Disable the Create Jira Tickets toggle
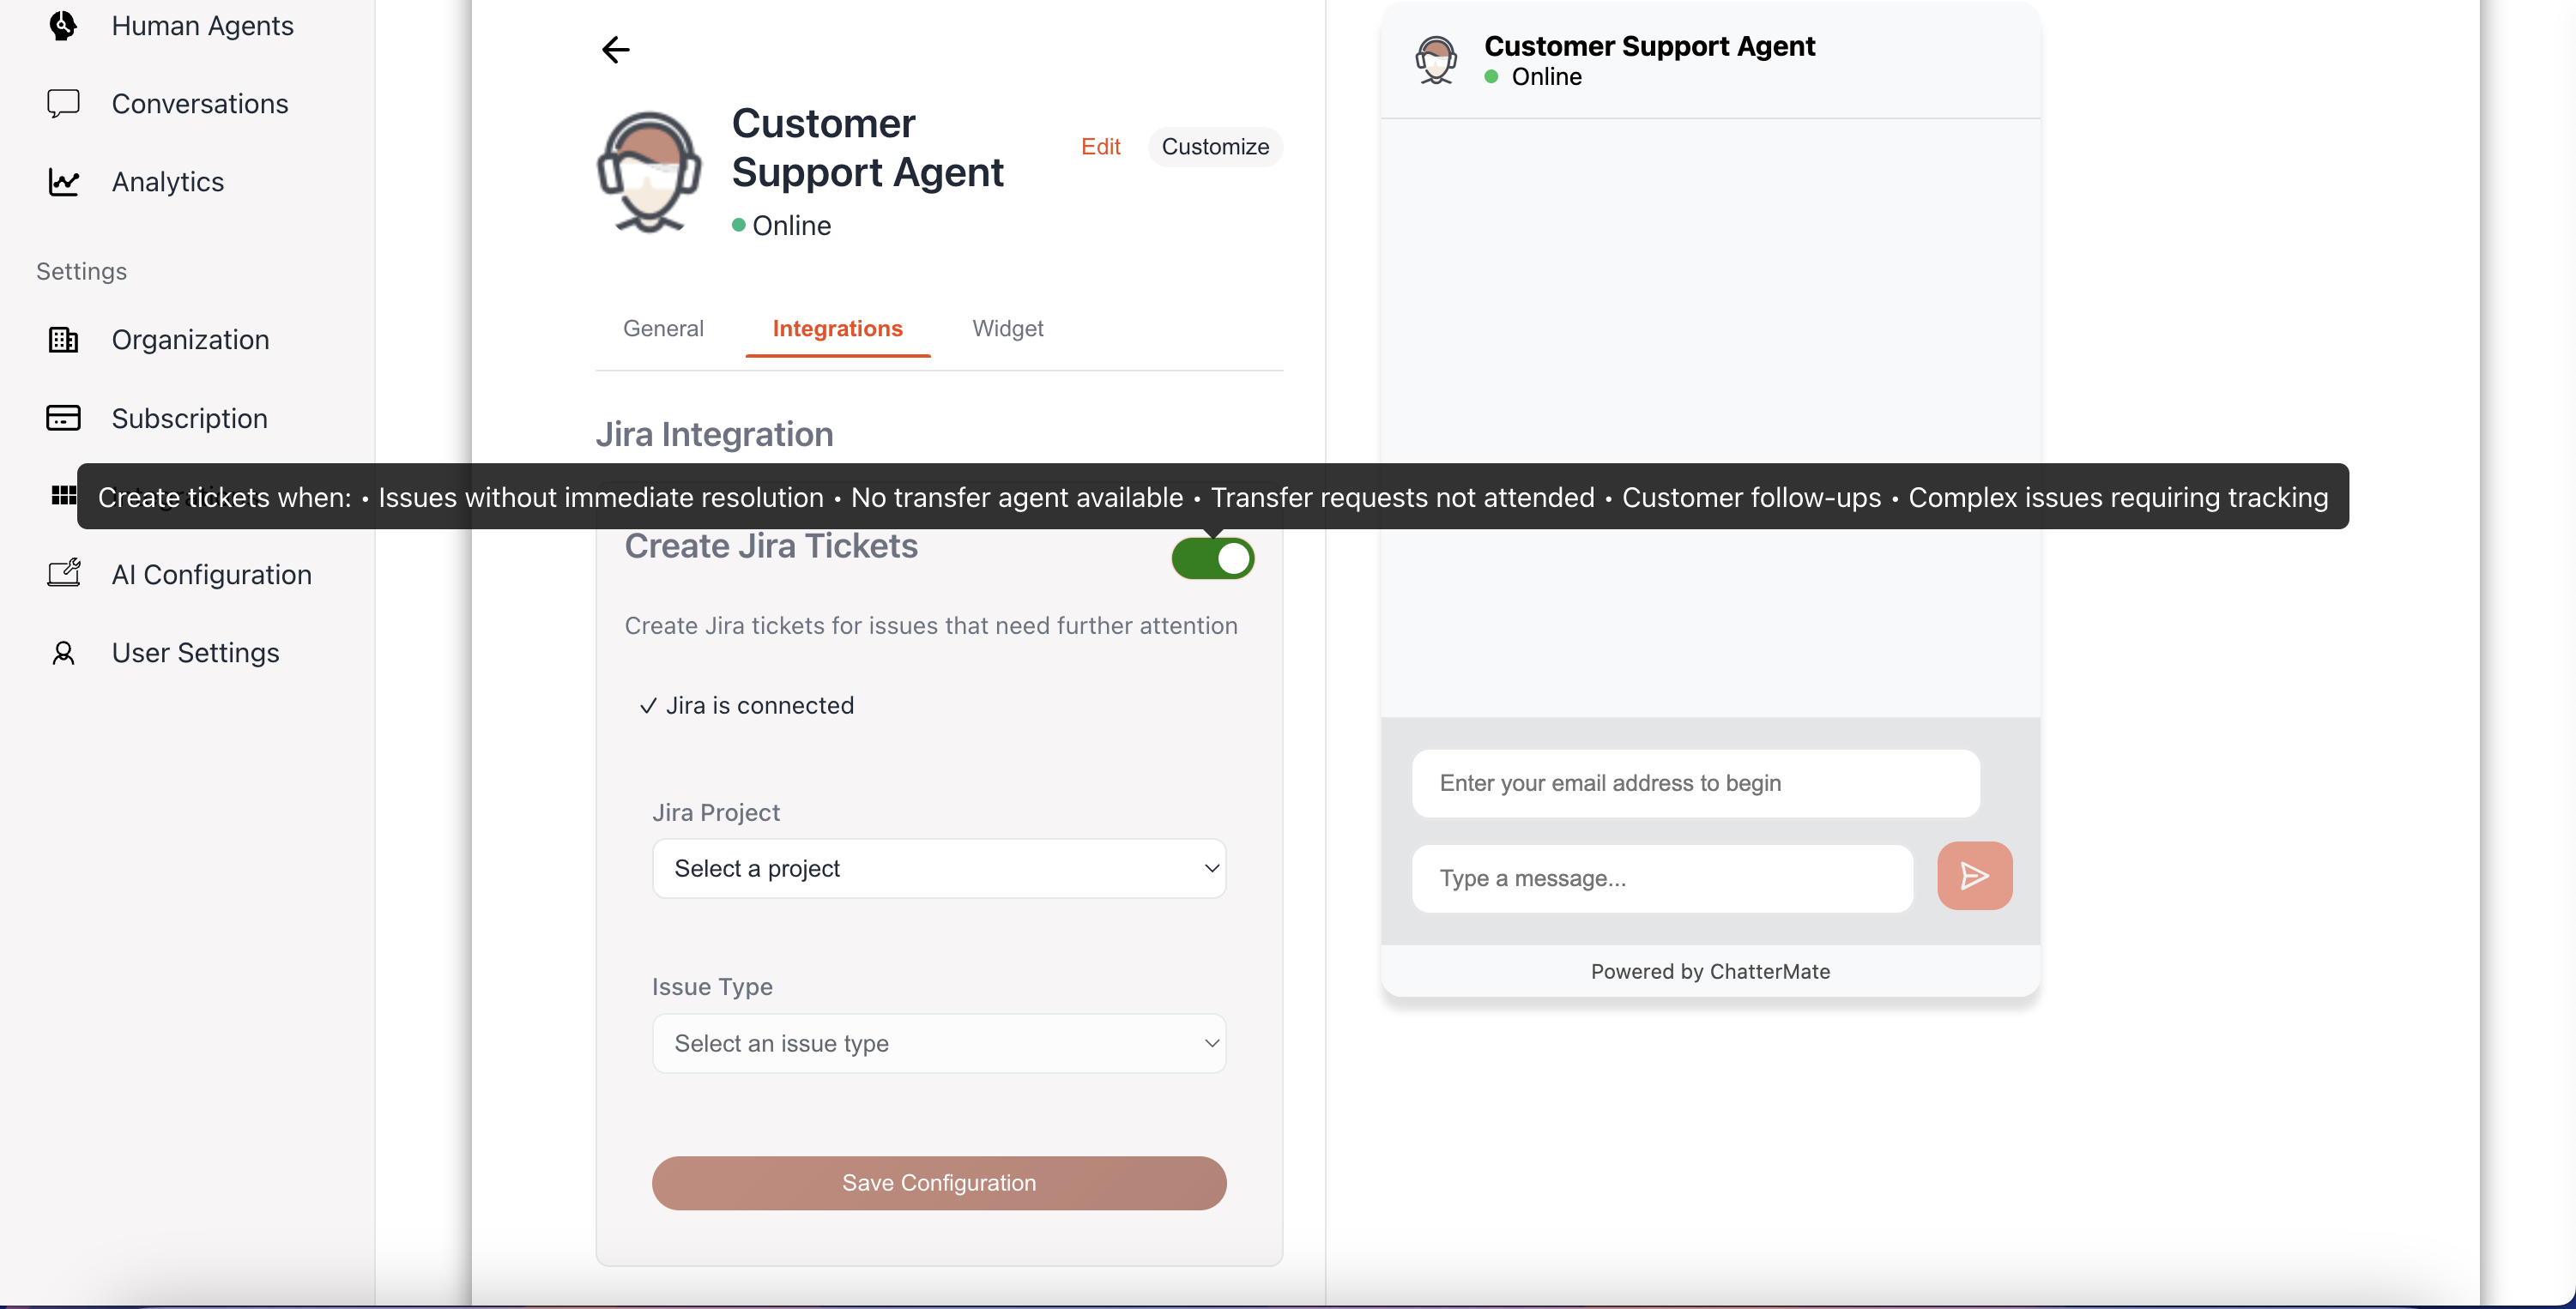 coord(1212,558)
